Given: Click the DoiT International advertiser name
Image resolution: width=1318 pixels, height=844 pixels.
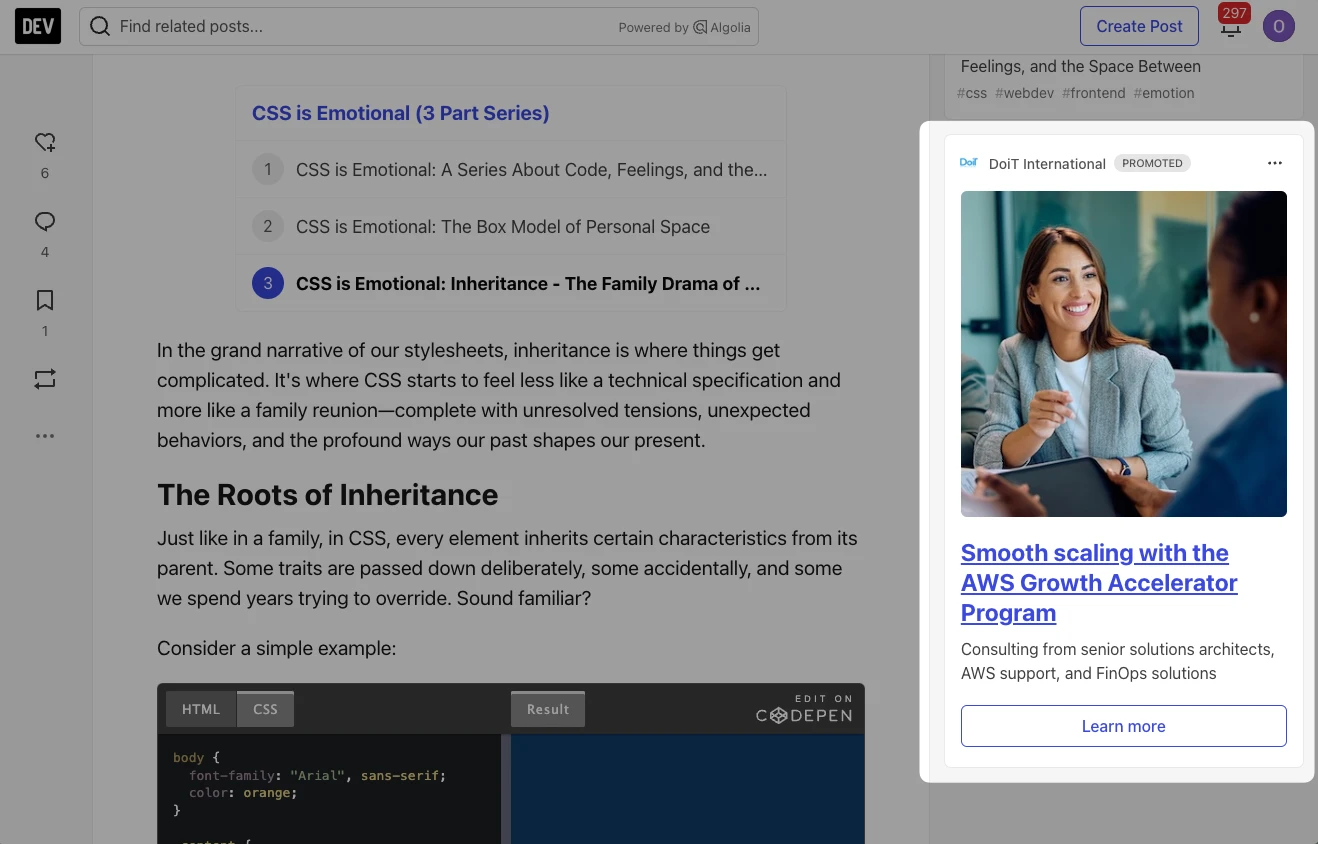Looking at the screenshot, I should [1047, 164].
